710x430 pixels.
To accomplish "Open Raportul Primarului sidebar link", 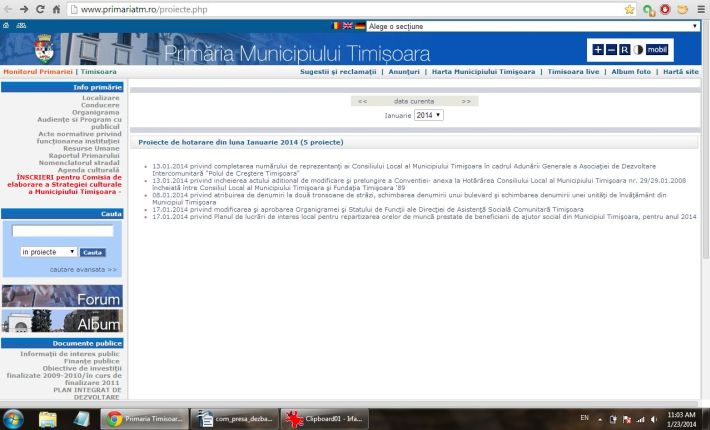I will (x=84, y=156).
